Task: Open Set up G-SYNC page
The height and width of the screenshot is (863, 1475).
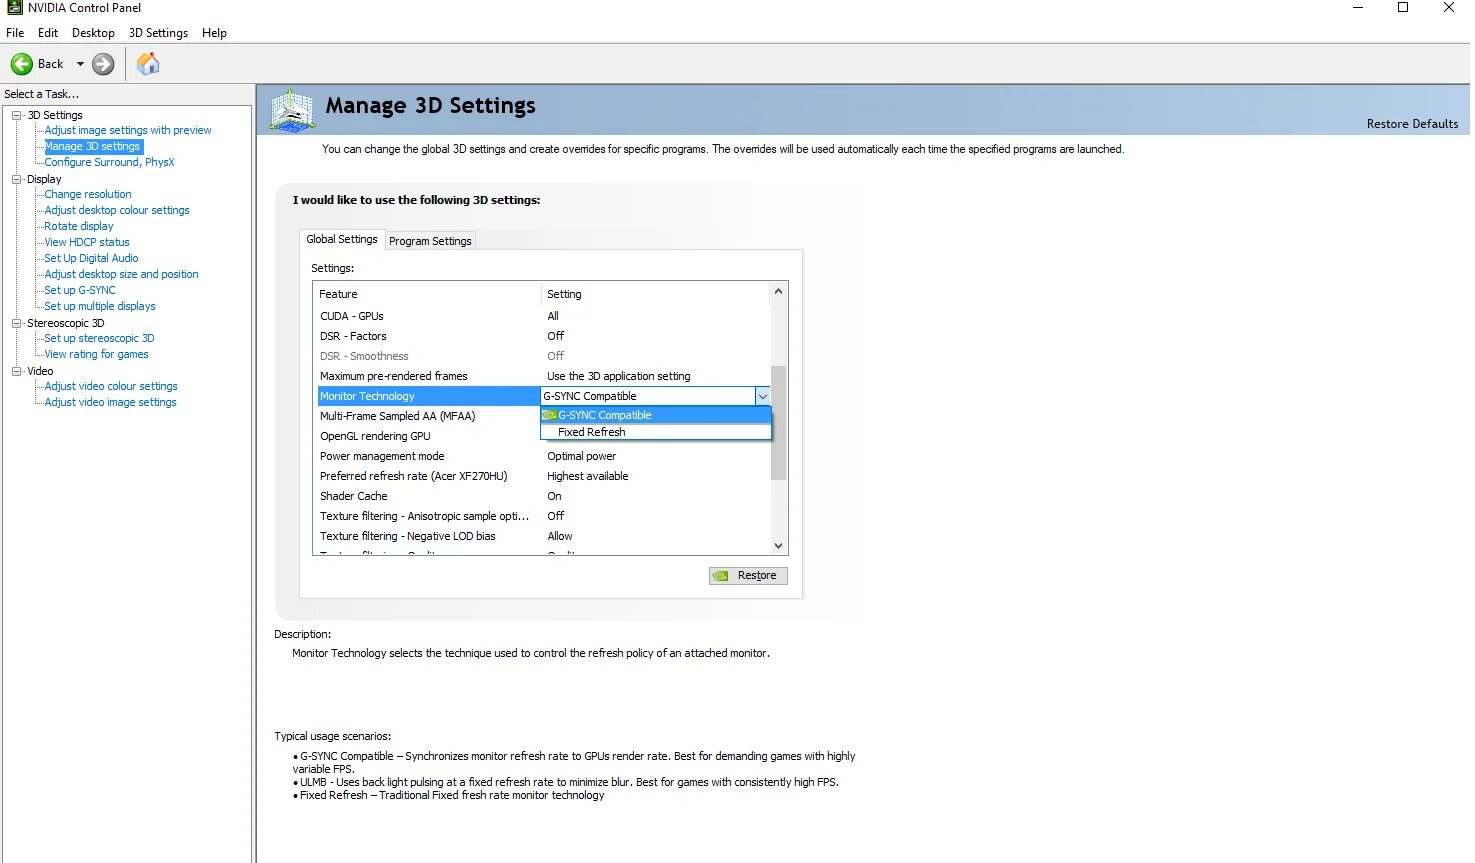Action: pyautogui.click(x=80, y=290)
